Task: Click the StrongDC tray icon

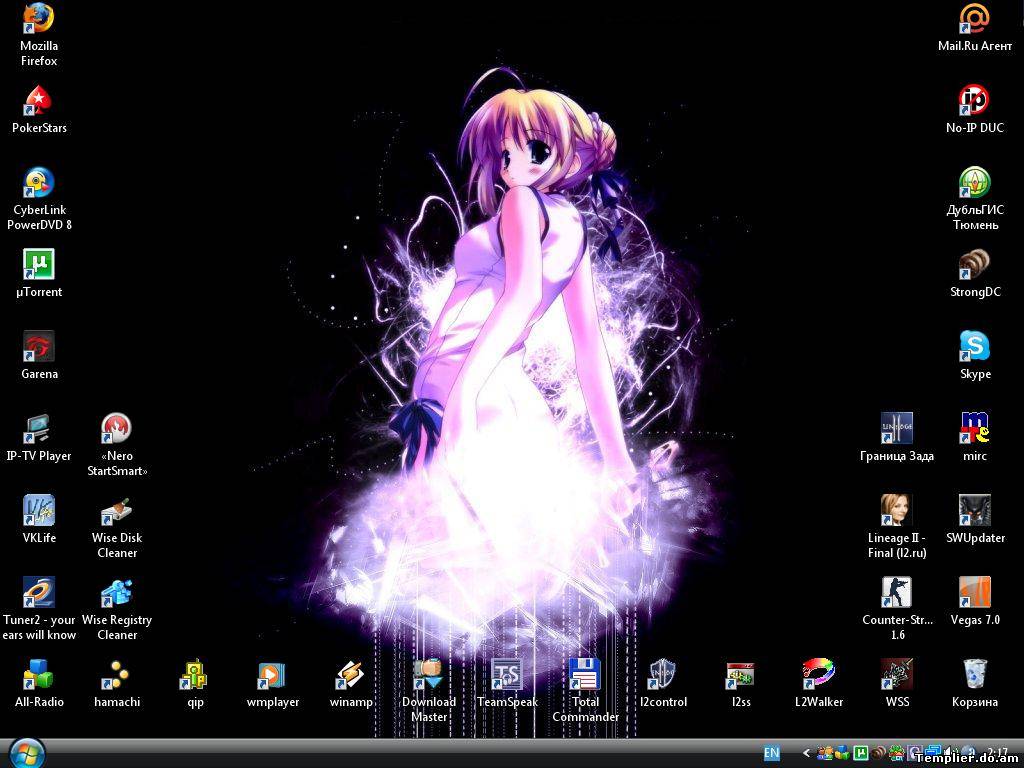Action: pyautogui.click(x=880, y=753)
